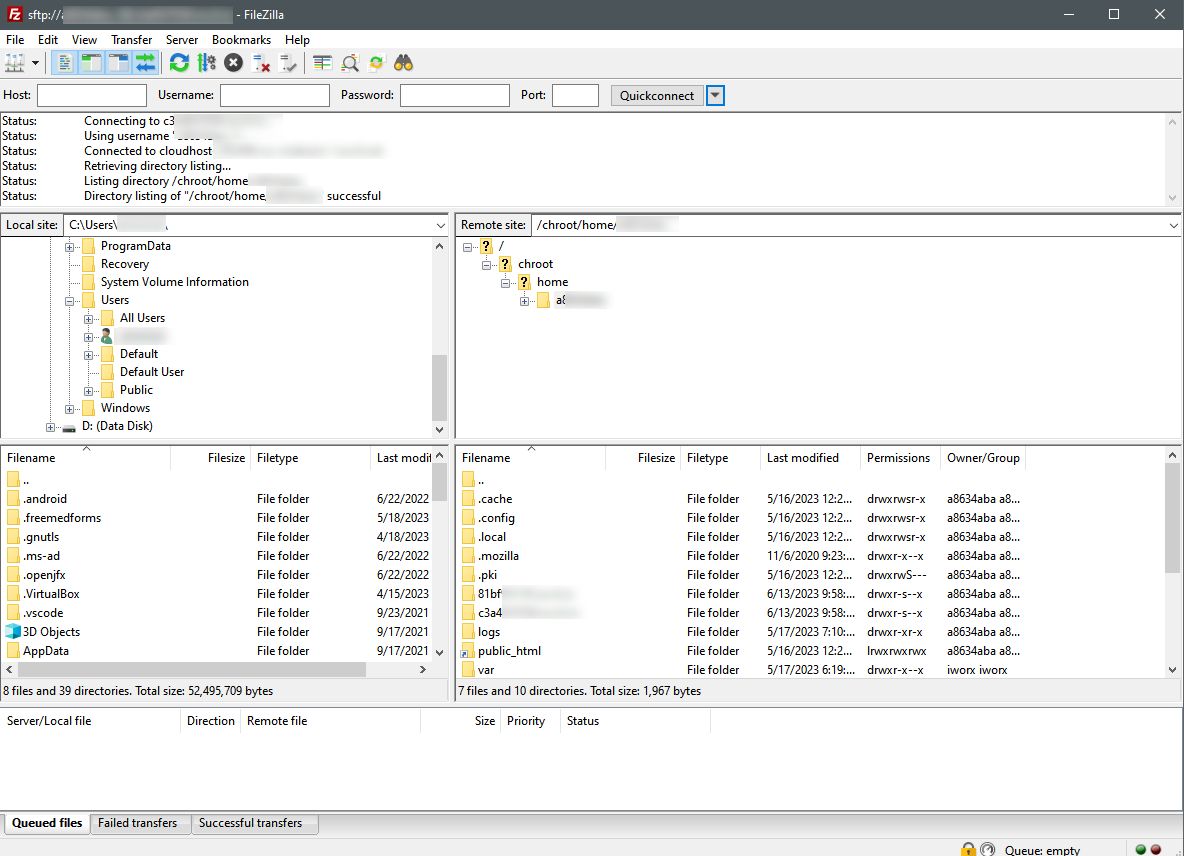Toggle directory comparison mode
This screenshot has width=1184, height=856.
[x=348, y=62]
